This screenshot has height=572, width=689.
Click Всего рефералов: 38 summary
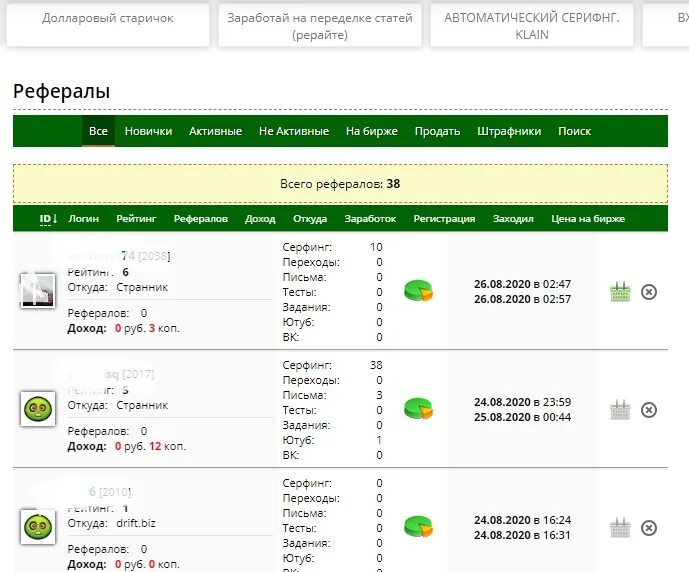tap(340, 184)
